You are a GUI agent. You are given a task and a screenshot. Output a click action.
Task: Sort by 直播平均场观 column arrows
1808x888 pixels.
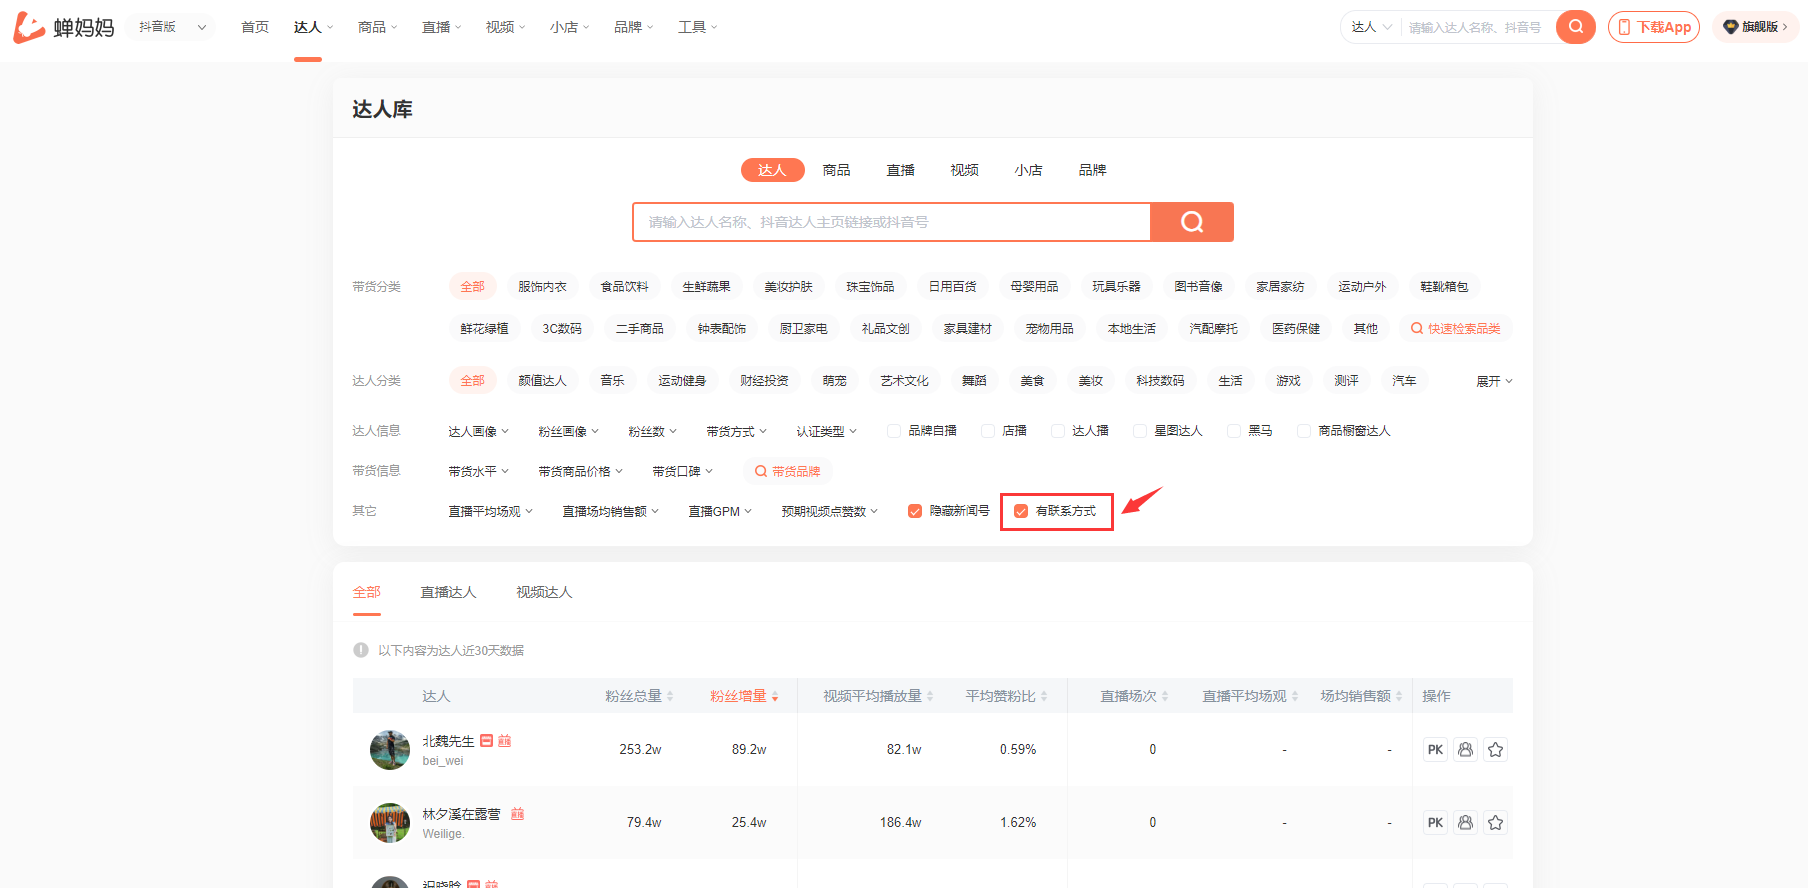coord(1295,696)
